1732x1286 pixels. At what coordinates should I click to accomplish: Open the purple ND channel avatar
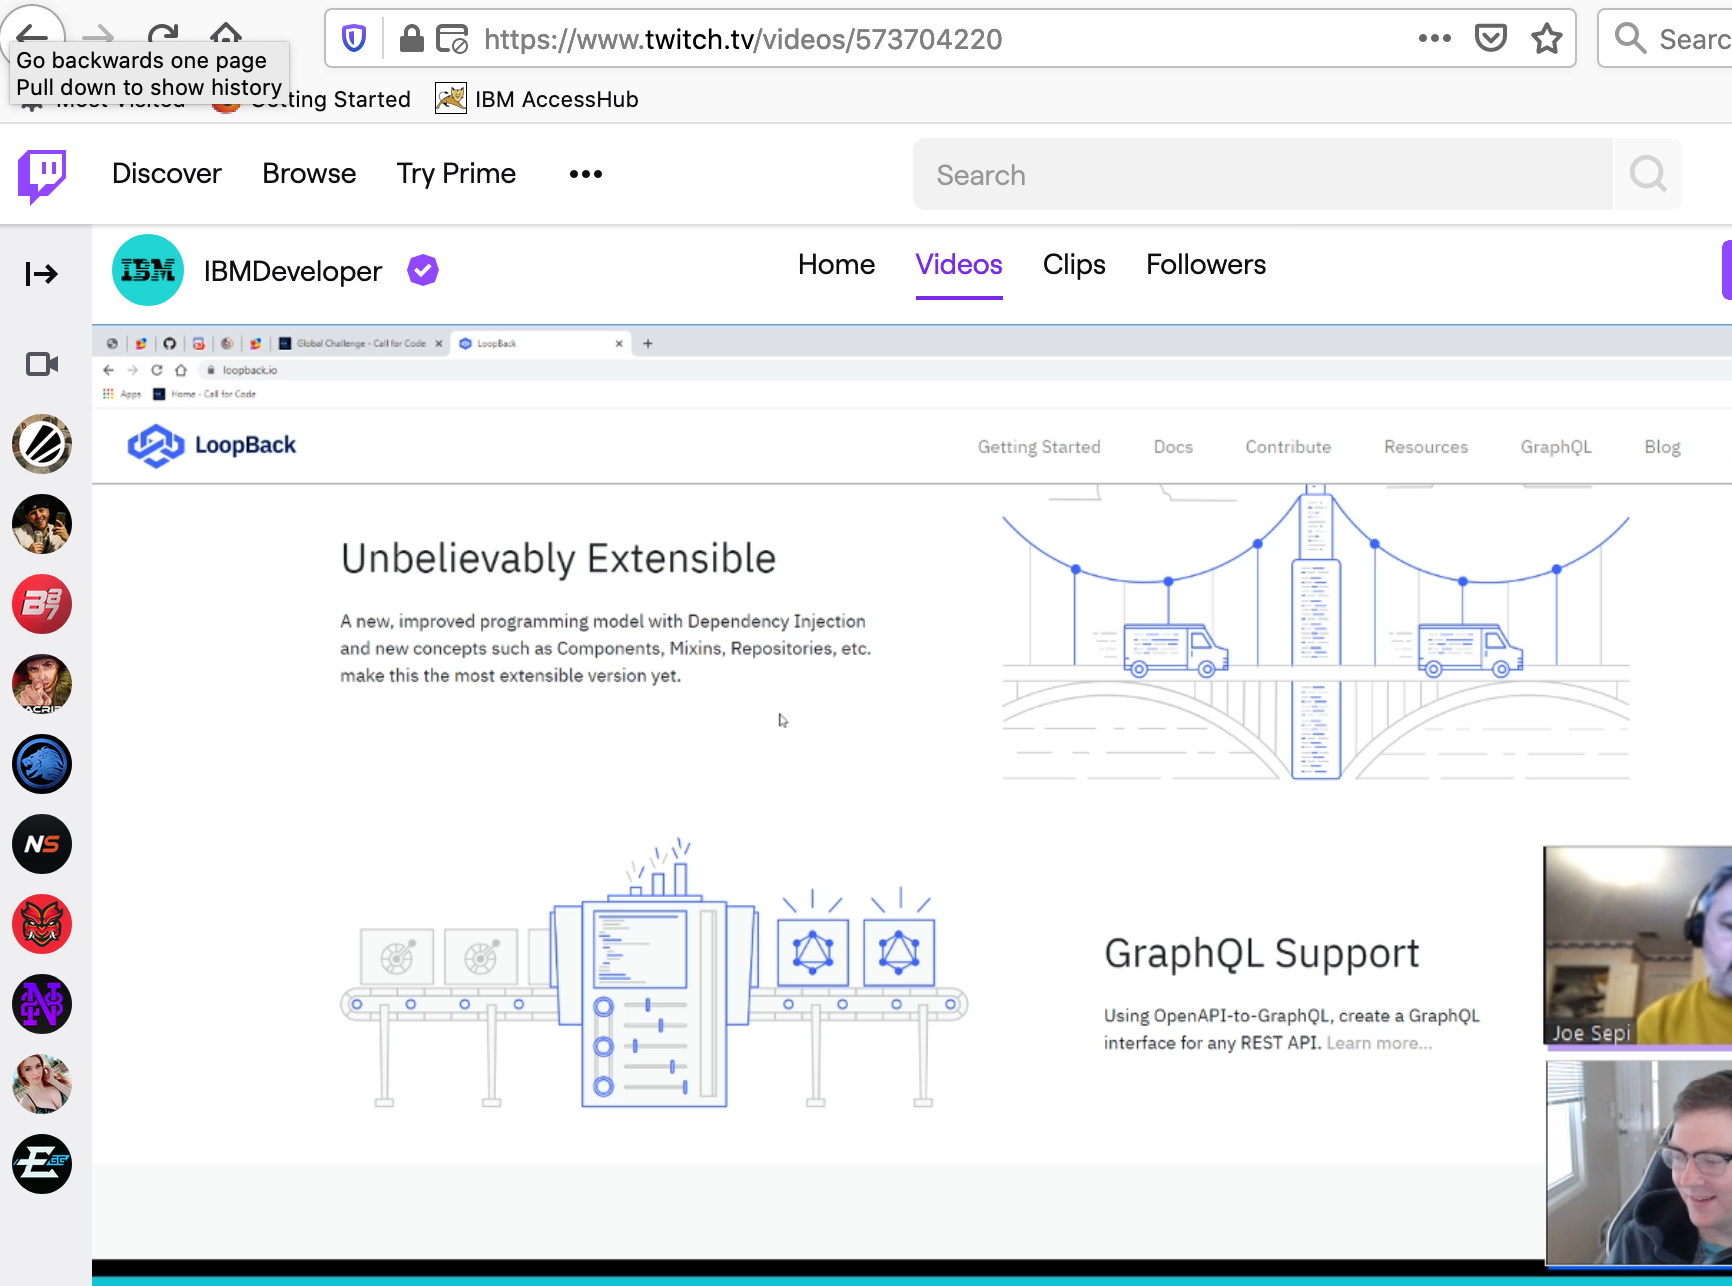tap(42, 1004)
